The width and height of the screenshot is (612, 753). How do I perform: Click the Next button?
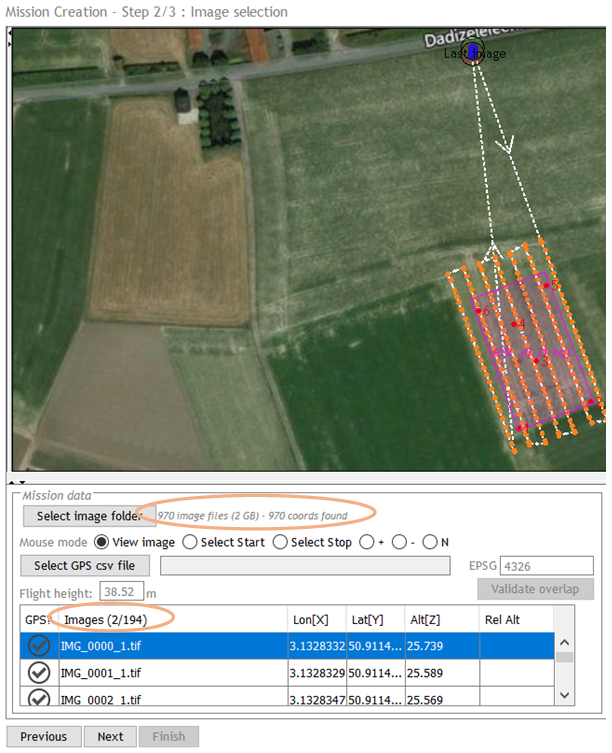pos(110,736)
